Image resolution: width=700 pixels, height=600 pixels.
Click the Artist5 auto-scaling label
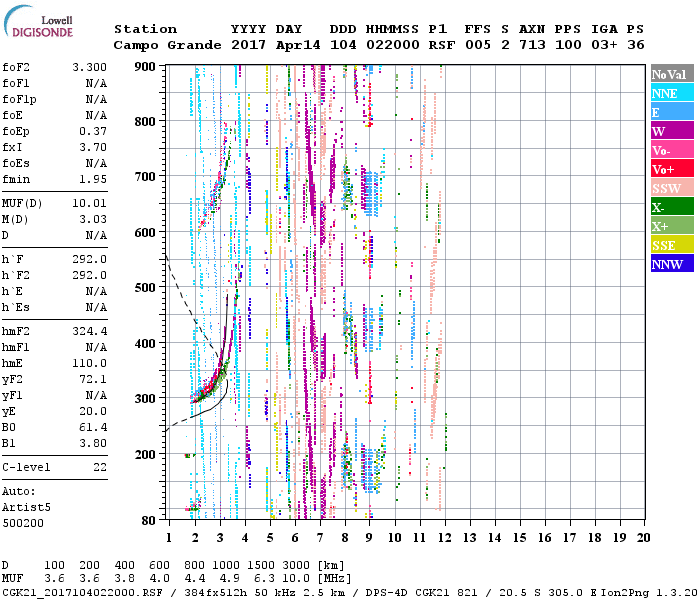pyautogui.click(x=26, y=508)
